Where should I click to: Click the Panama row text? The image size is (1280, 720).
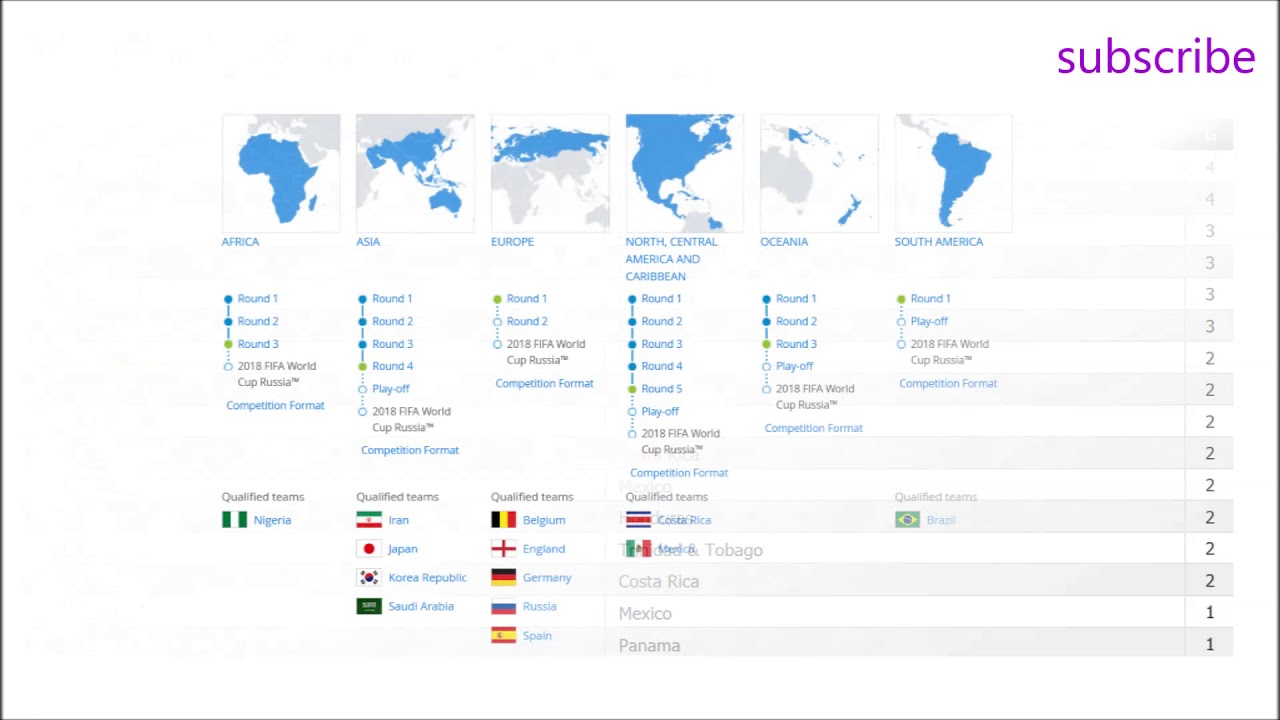point(649,646)
